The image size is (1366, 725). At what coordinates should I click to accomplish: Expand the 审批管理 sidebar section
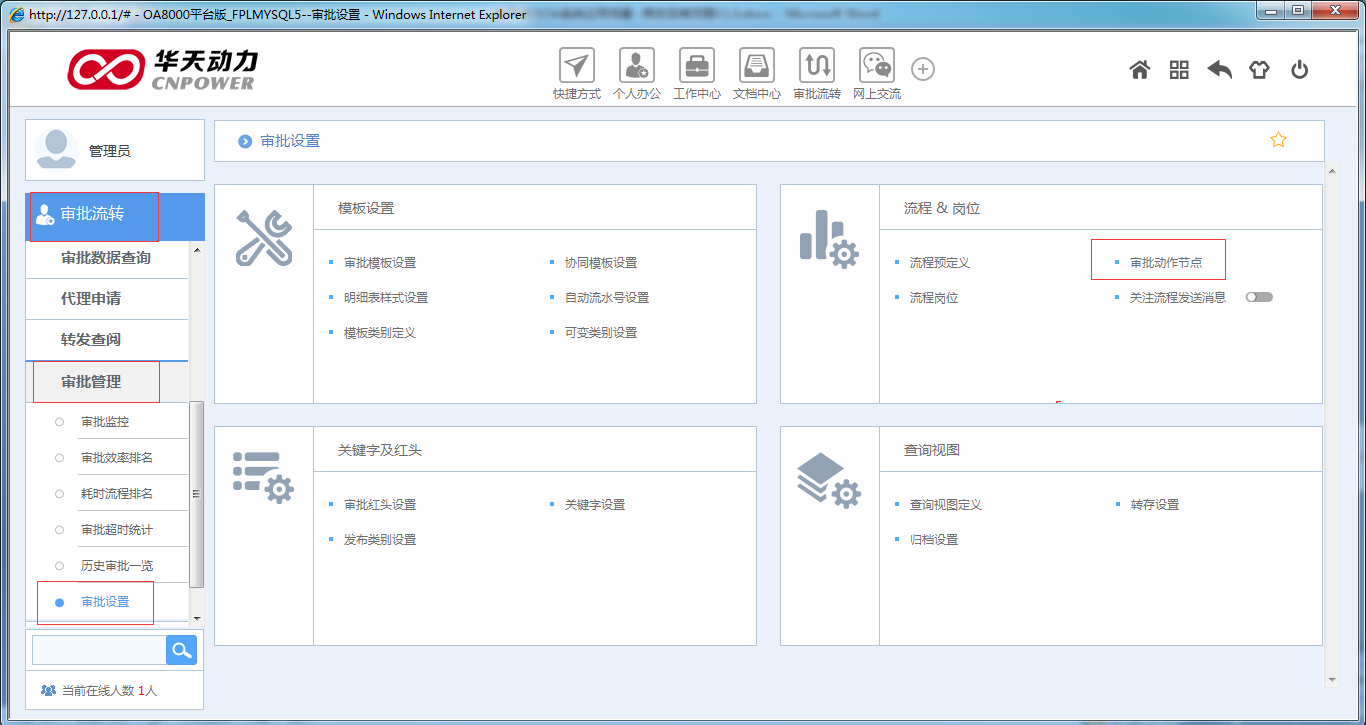pos(91,382)
